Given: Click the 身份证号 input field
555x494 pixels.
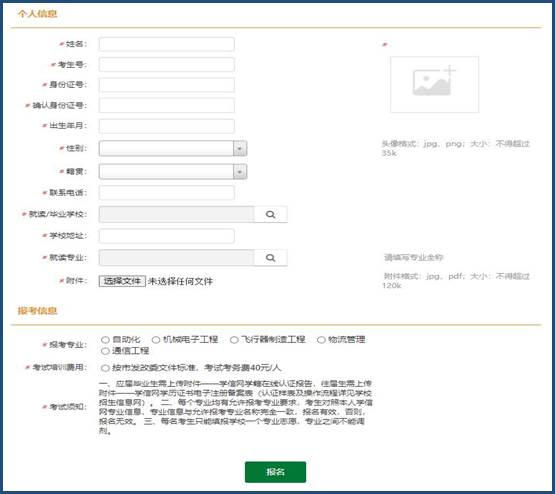Looking at the screenshot, I should pos(167,85).
